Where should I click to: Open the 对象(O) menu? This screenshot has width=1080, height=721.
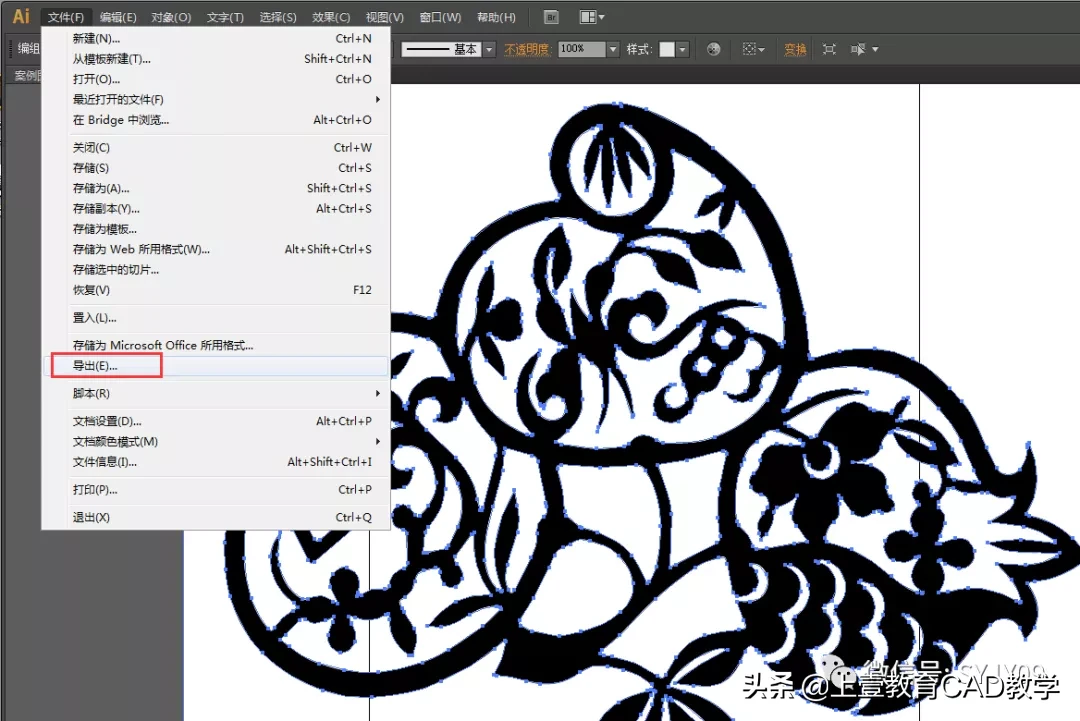point(171,17)
